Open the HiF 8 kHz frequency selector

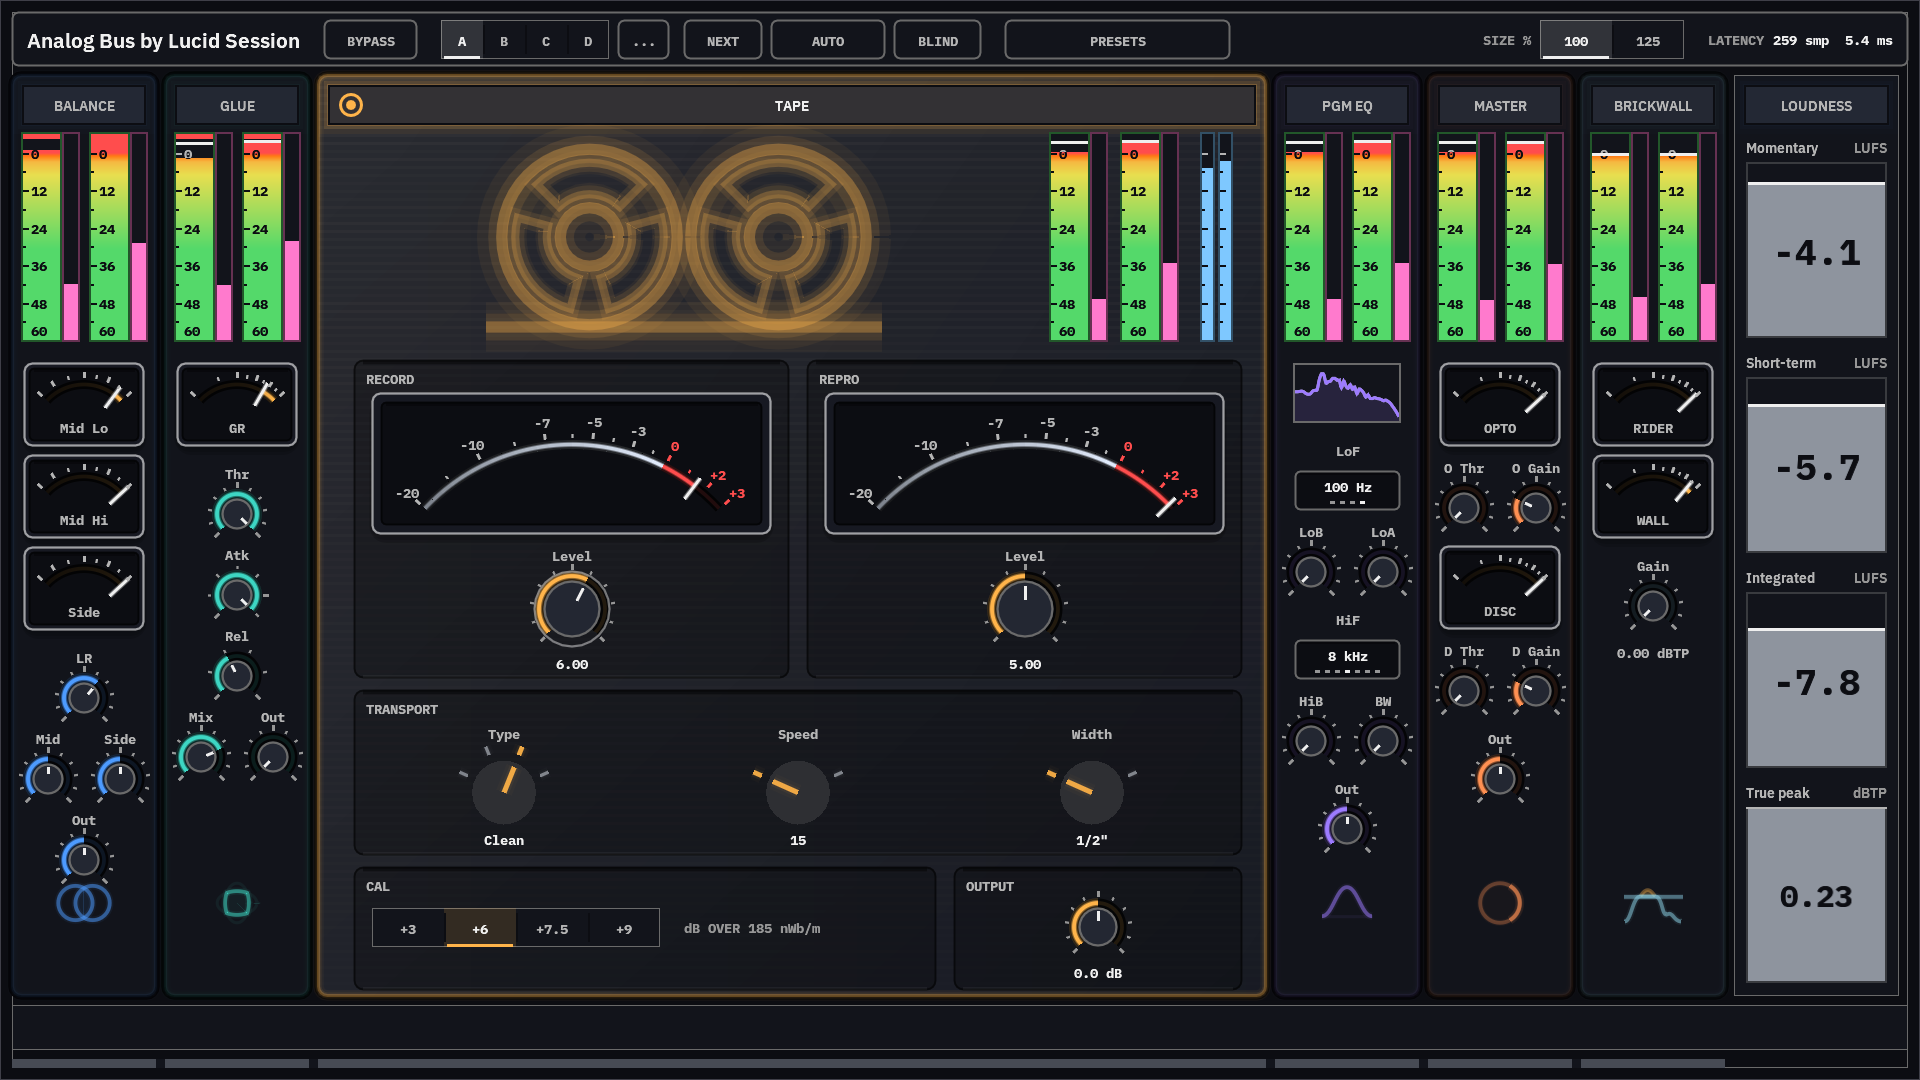point(1347,659)
